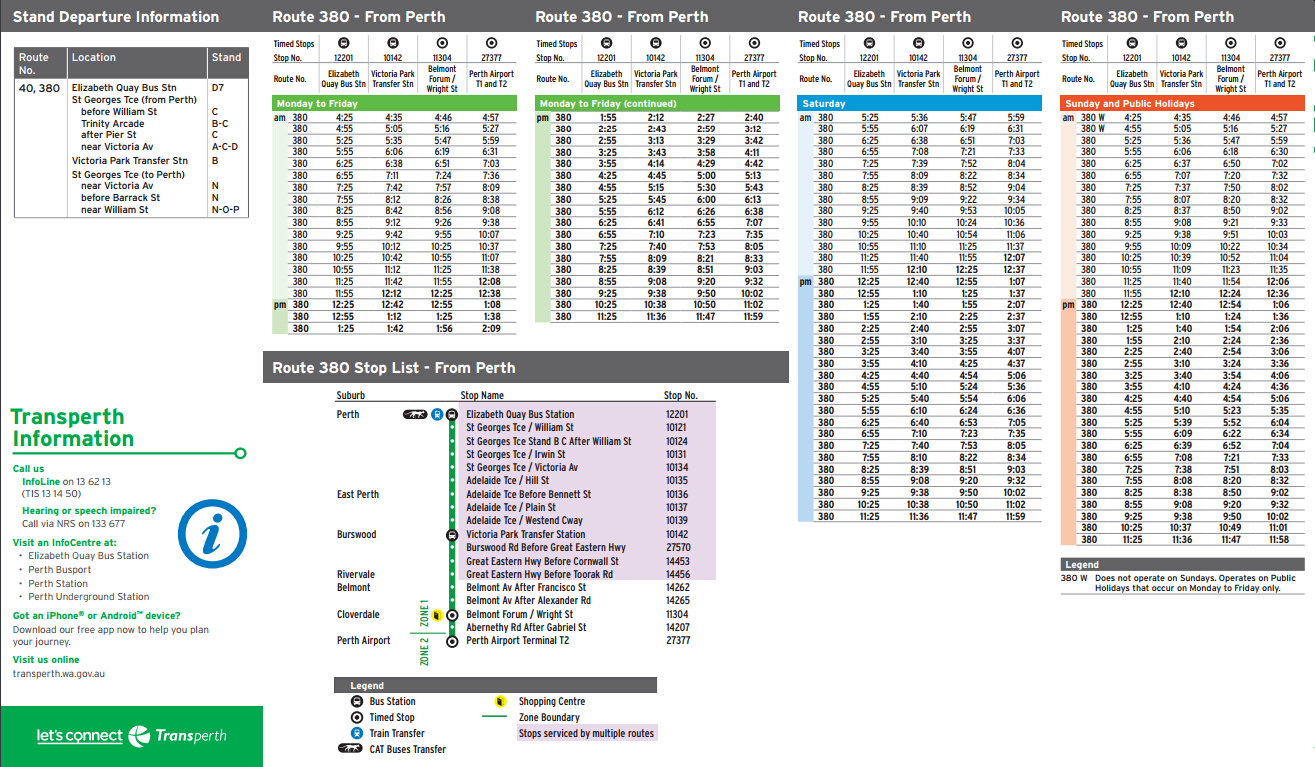Click blue train transfer icon beside Elizabeth Quay Bus Station
This screenshot has height=767, width=1315.
coord(437,414)
